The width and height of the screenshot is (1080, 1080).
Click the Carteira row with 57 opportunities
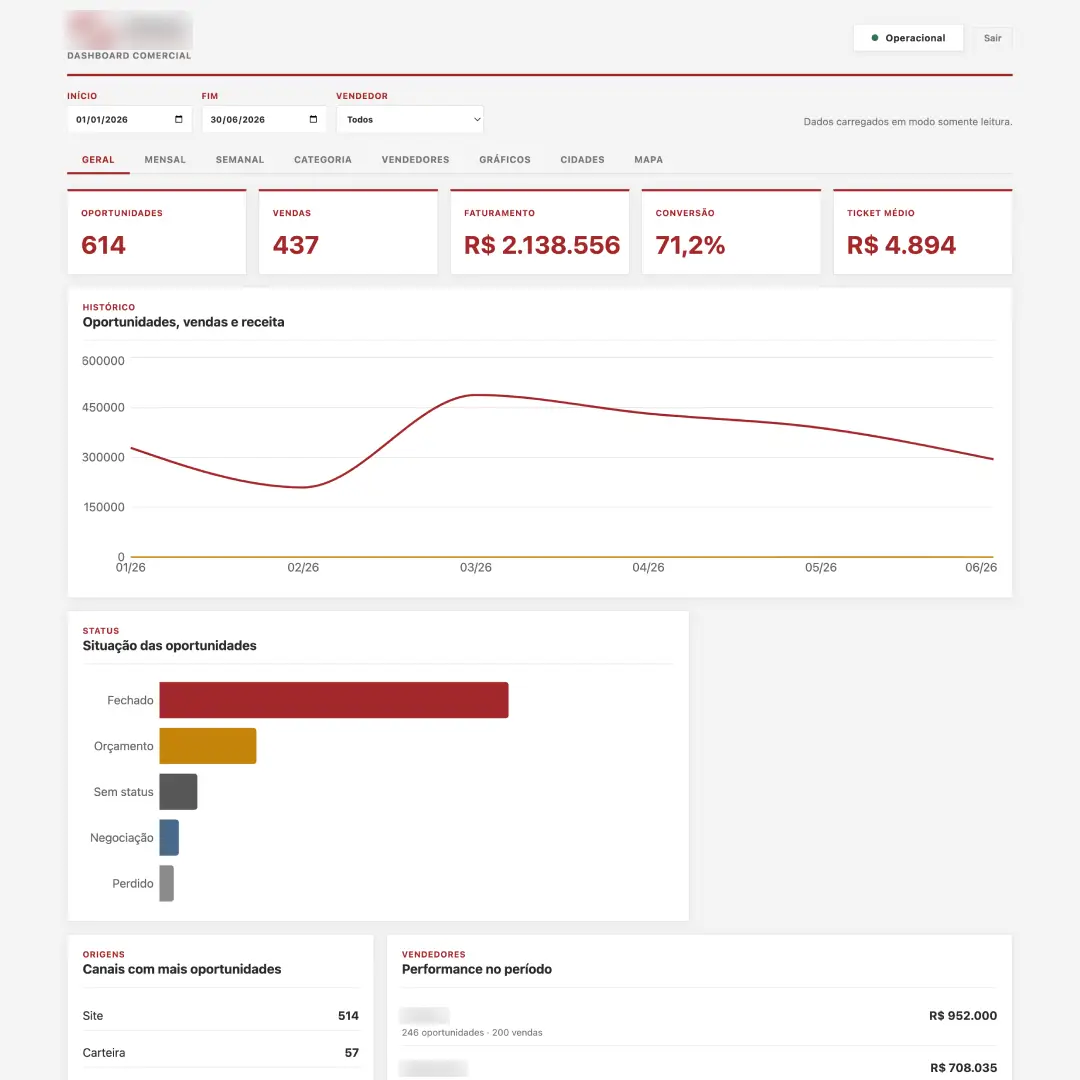tap(220, 1052)
